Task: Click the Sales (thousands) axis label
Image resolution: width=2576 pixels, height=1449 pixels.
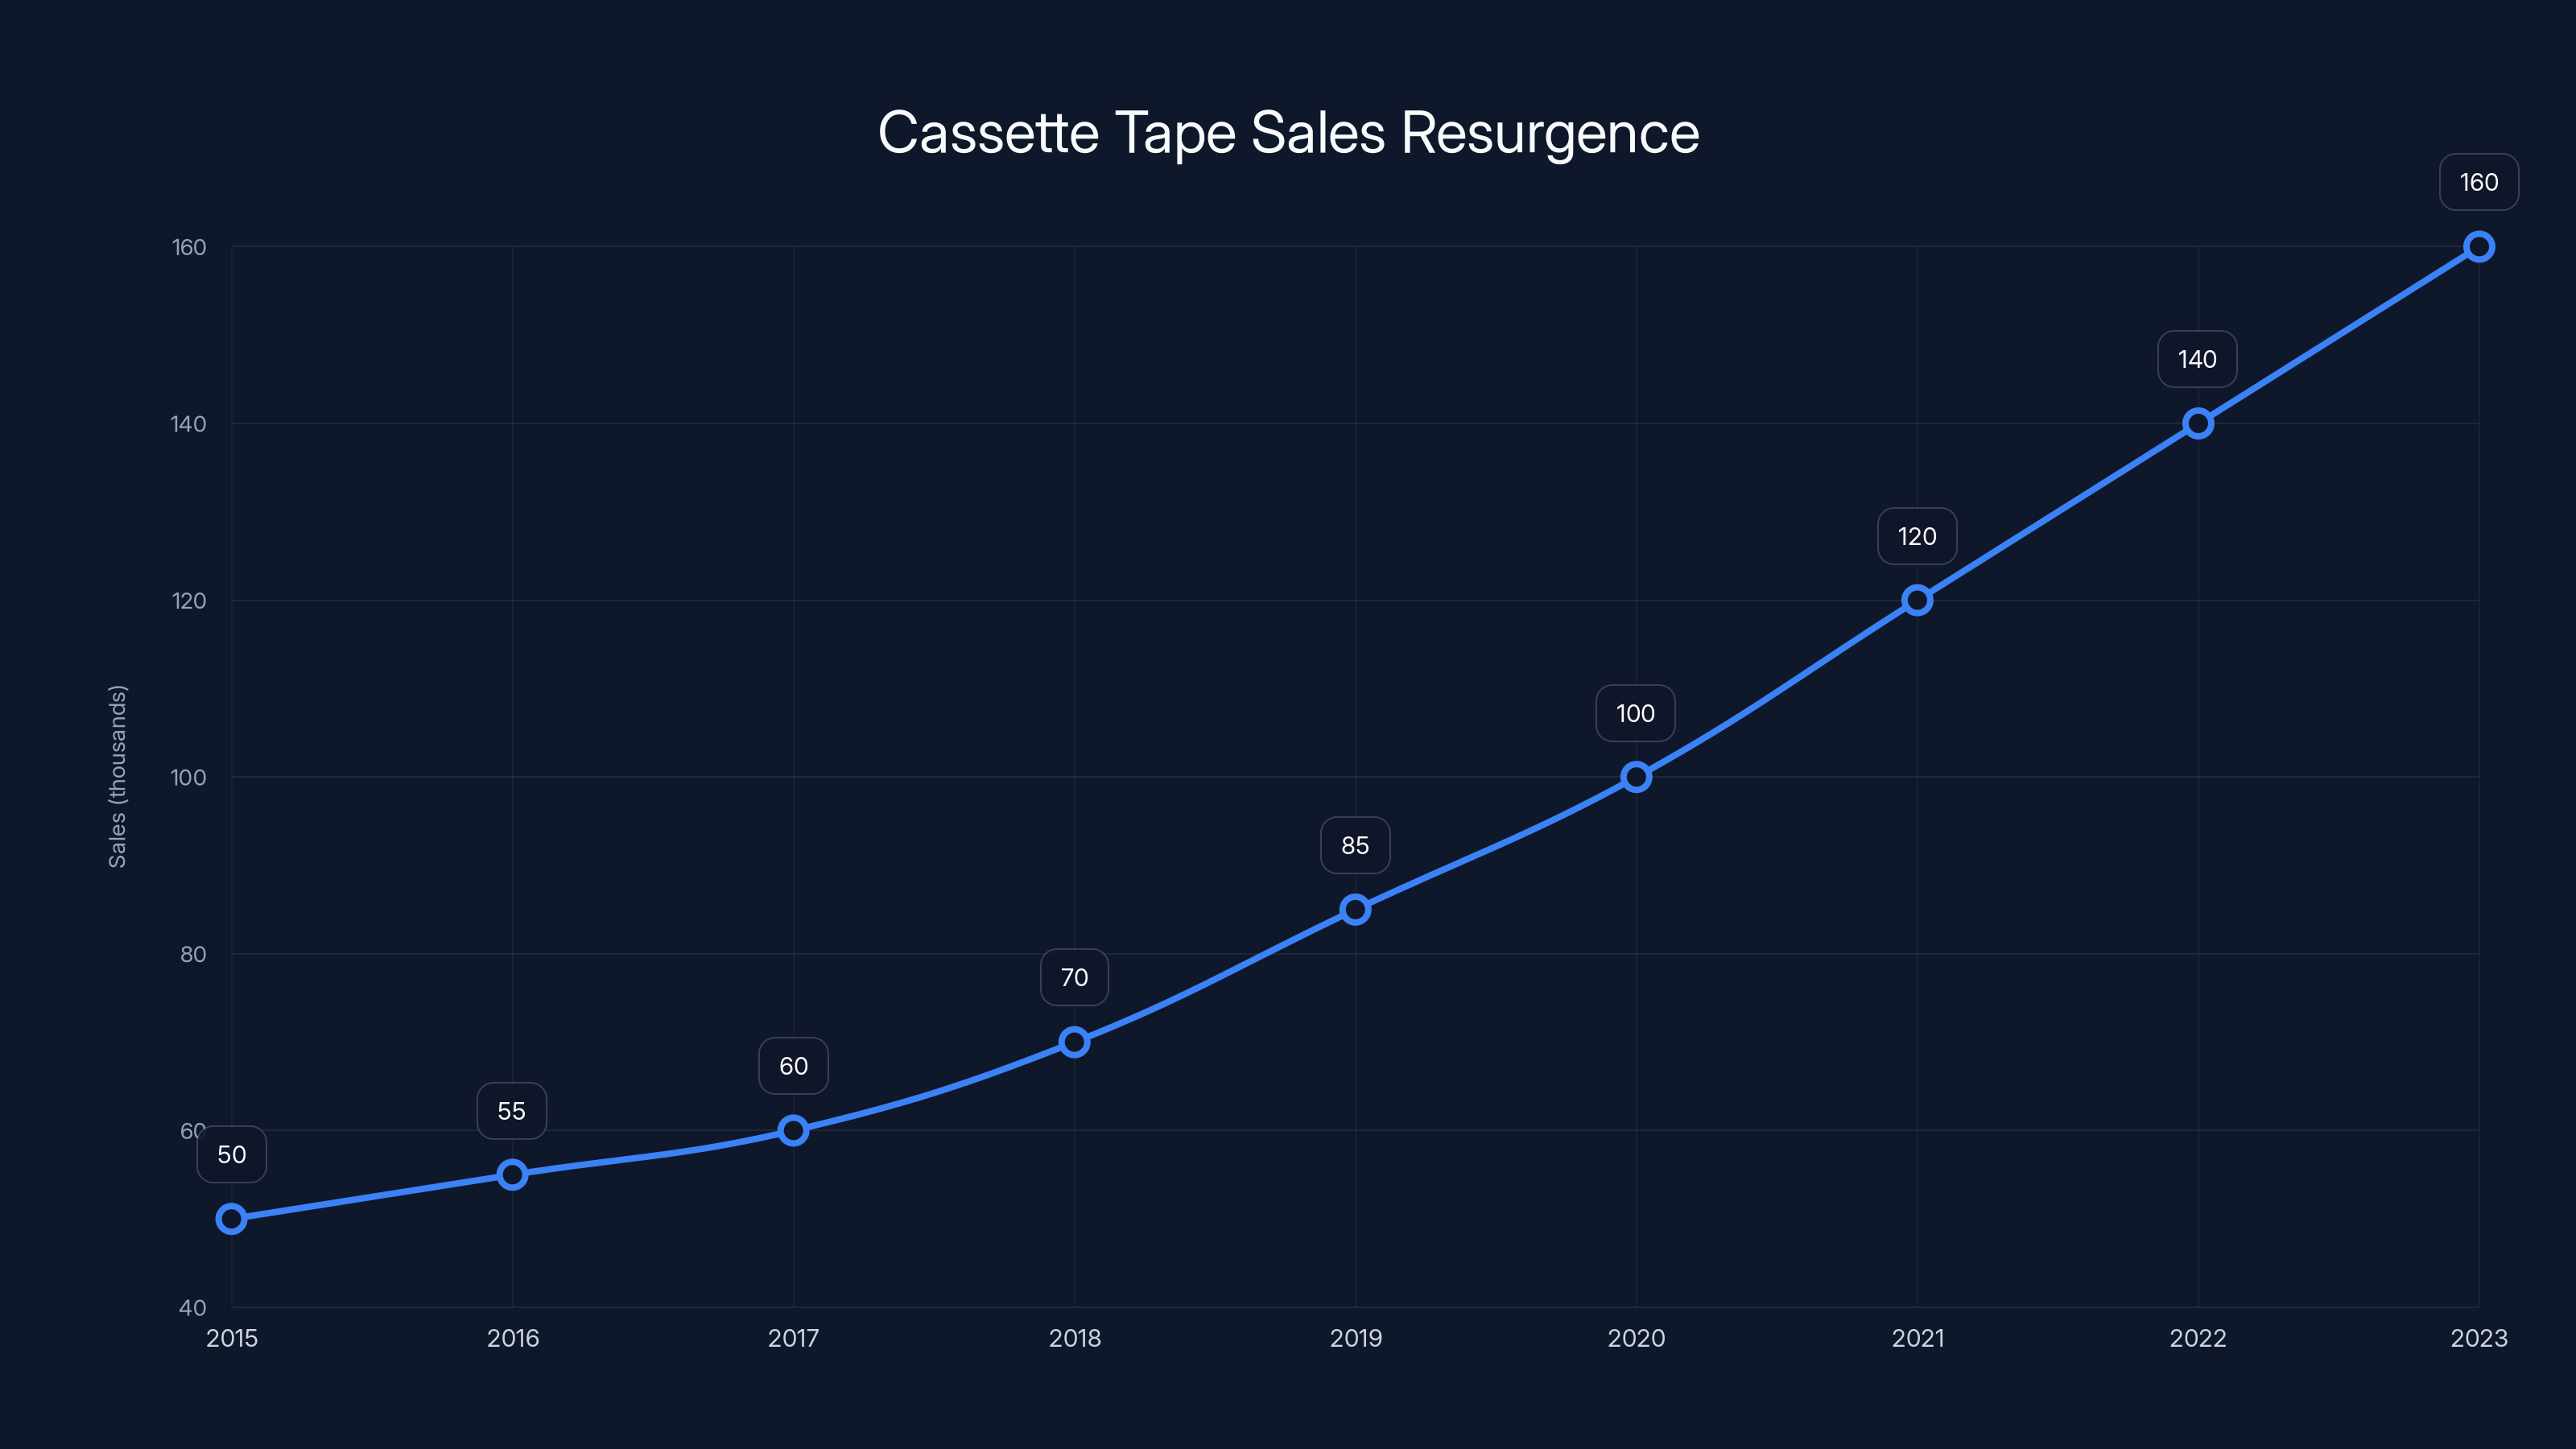Action: point(117,776)
